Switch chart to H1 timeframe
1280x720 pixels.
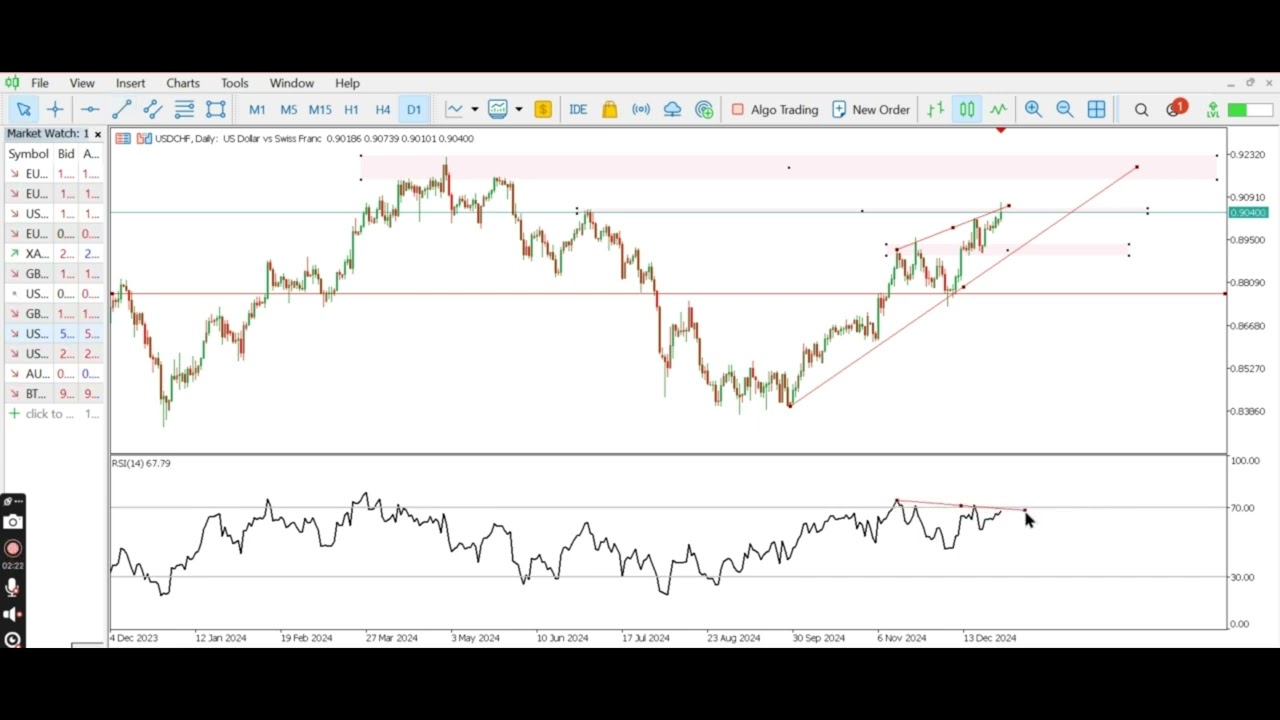[351, 110]
